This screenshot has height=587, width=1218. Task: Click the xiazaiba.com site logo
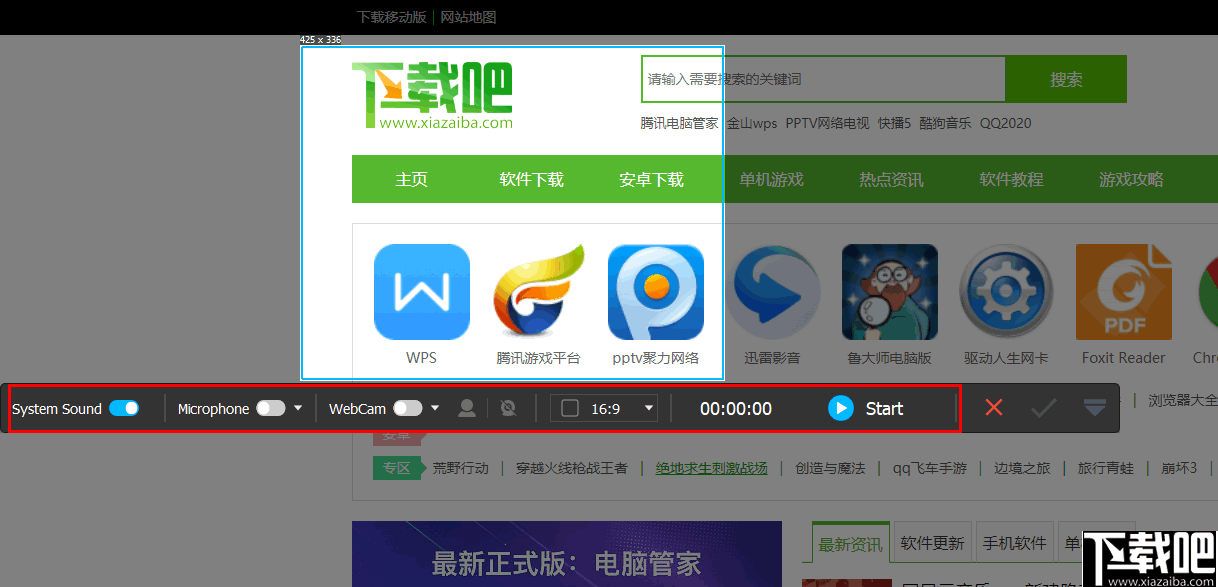pyautogui.click(x=432, y=96)
